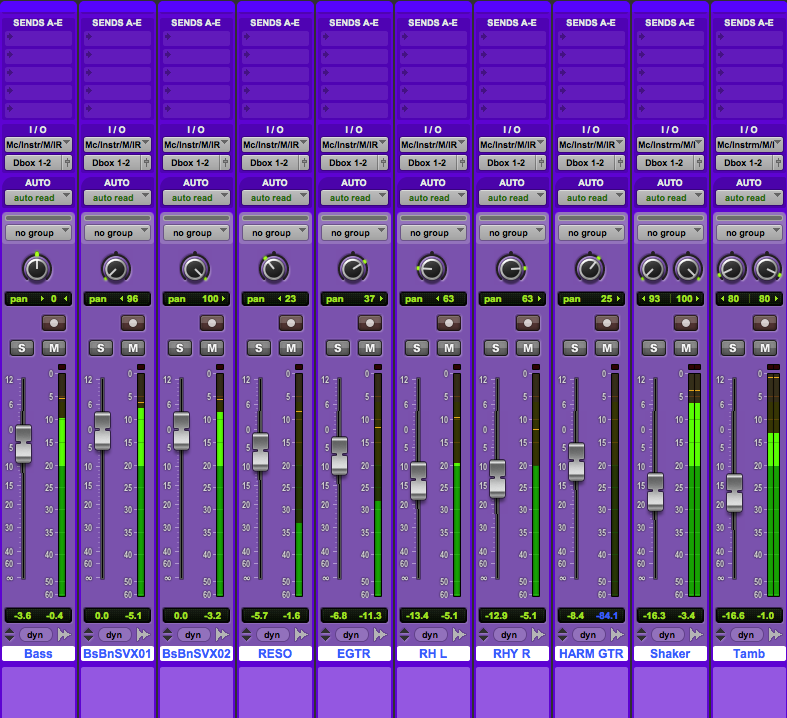
Task: Click Bass track fast-forward arrows icon
Action: click(x=64, y=635)
